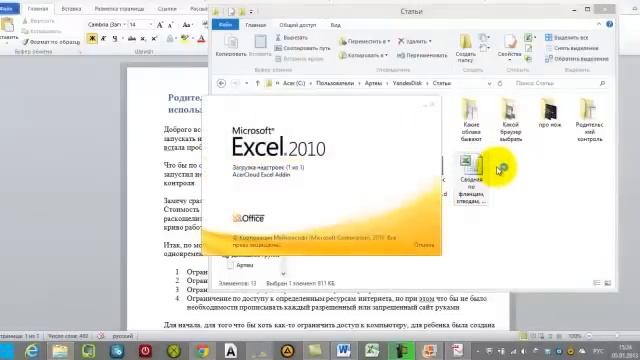640x360 pixels.
Task: Open Explorer Help question mark icon
Action: [609, 24]
